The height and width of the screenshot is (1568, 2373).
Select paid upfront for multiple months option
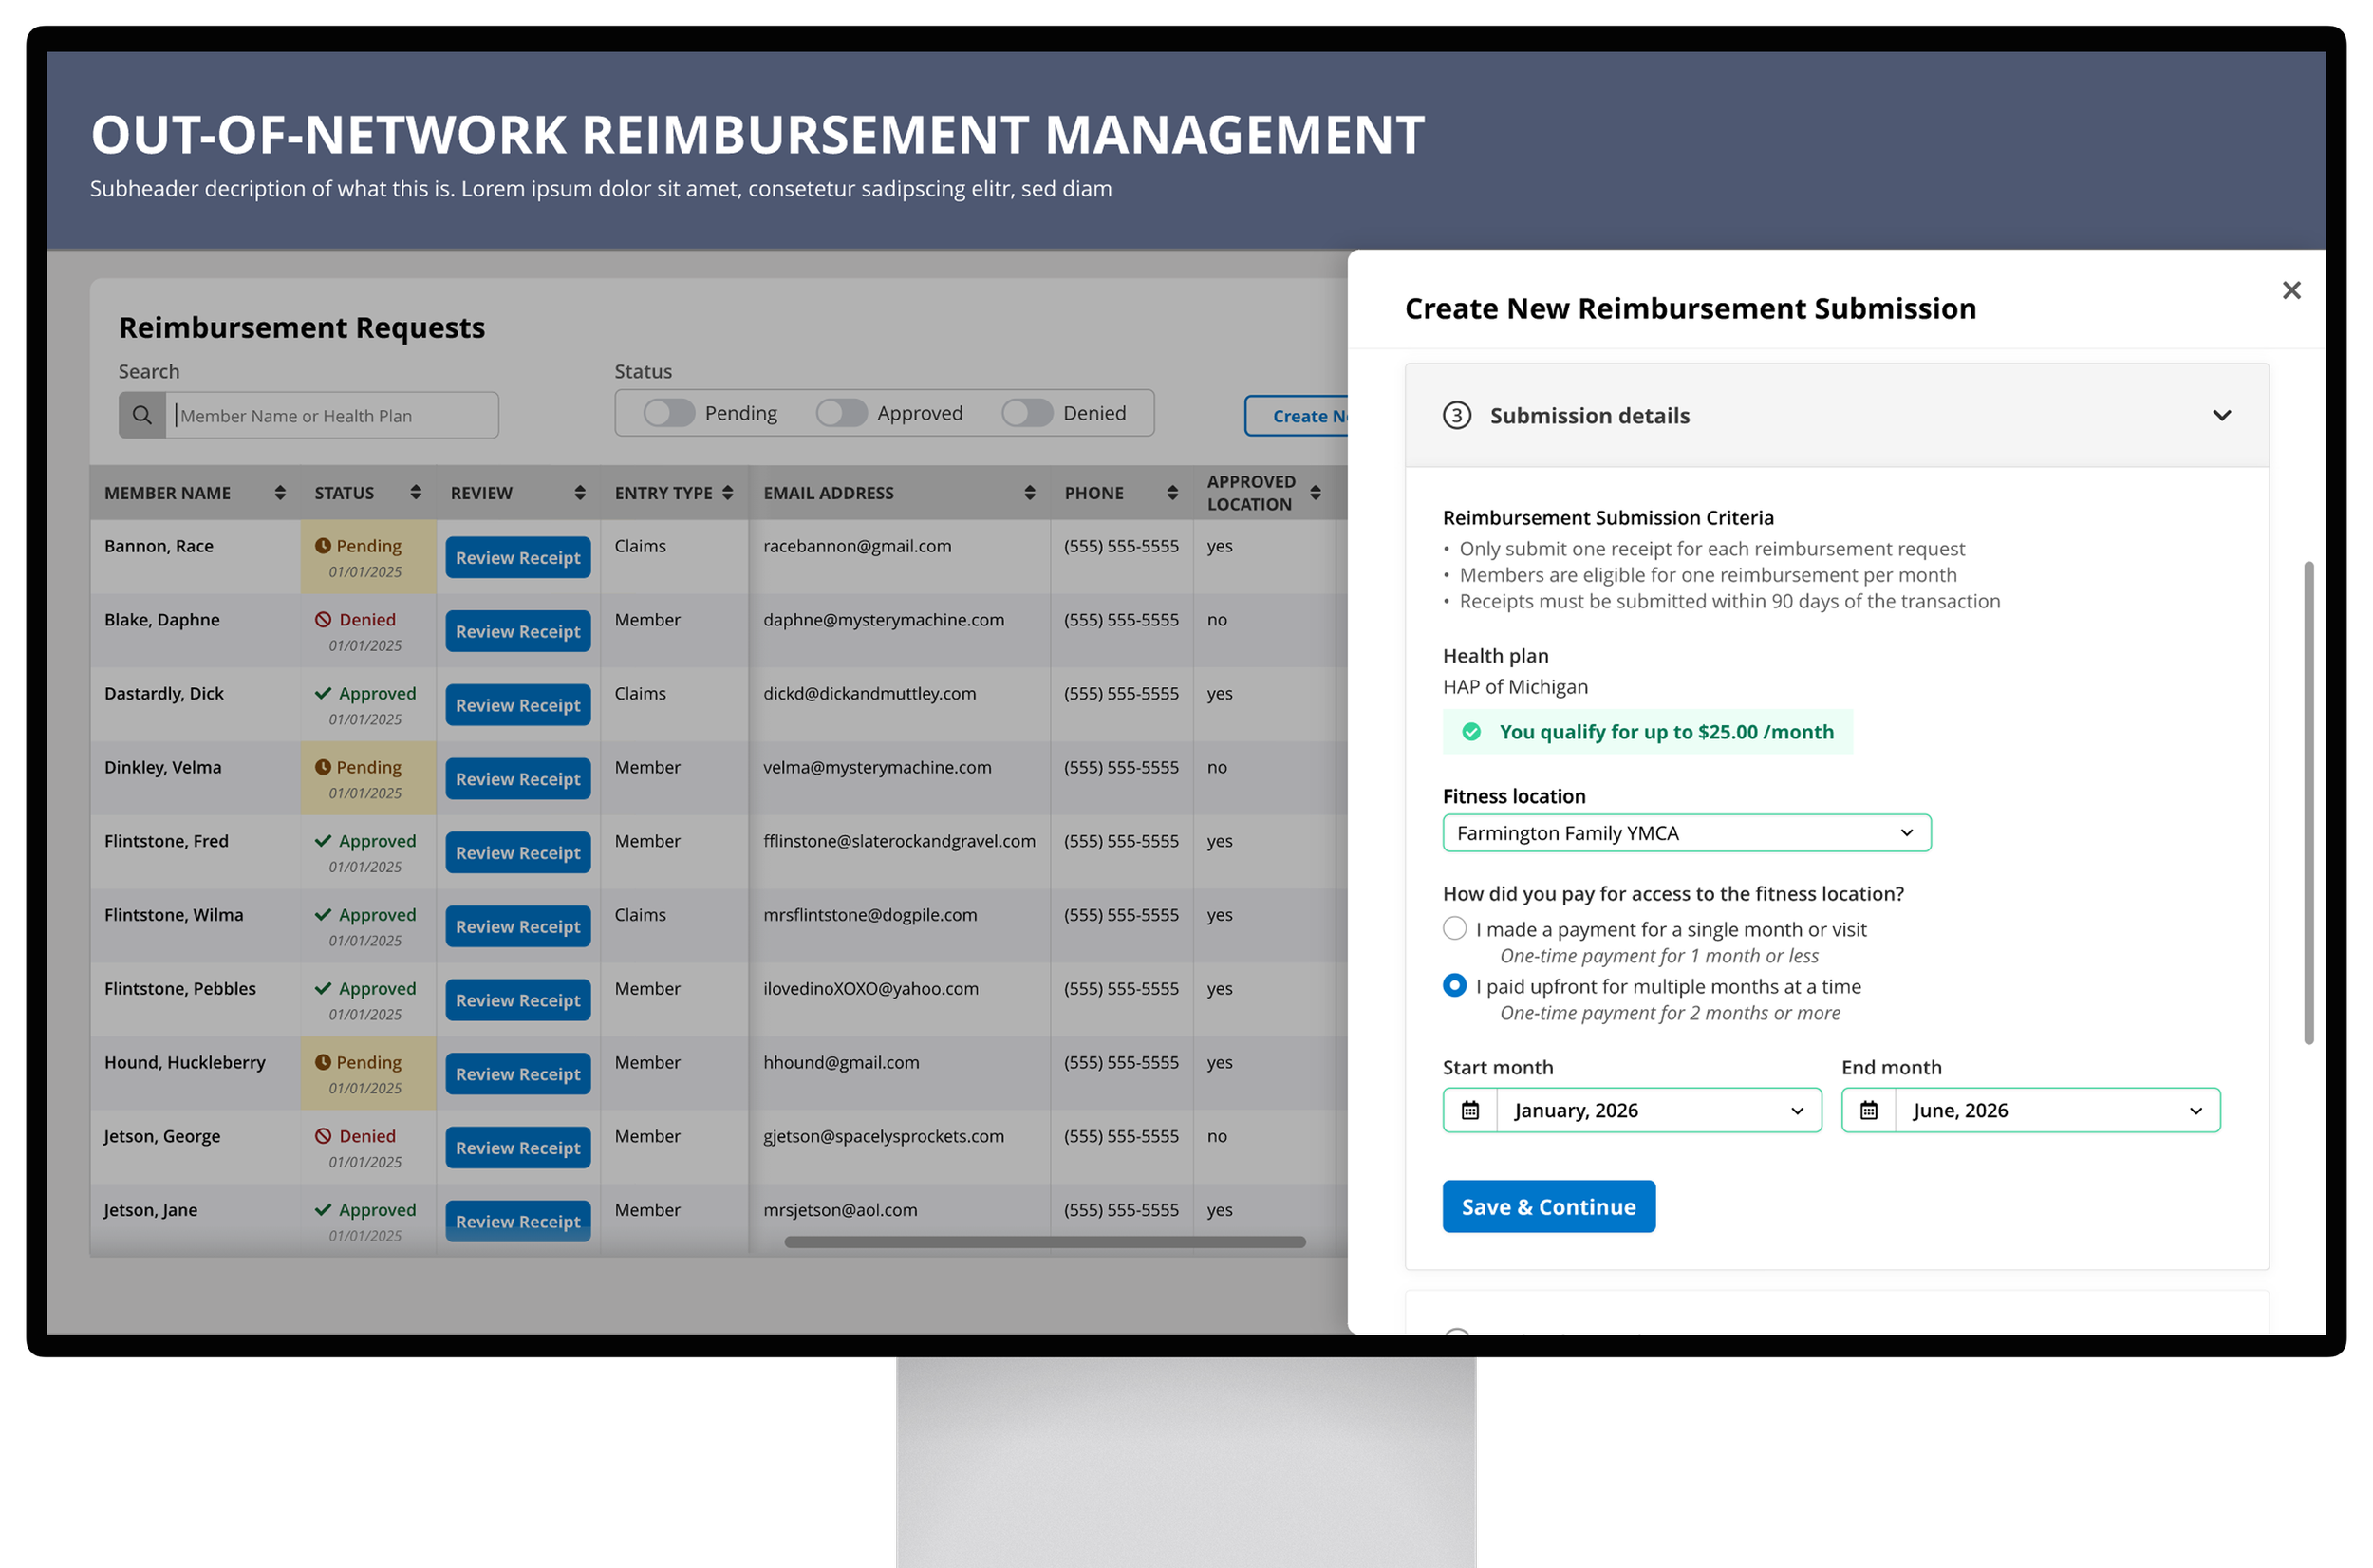point(1454,985)
